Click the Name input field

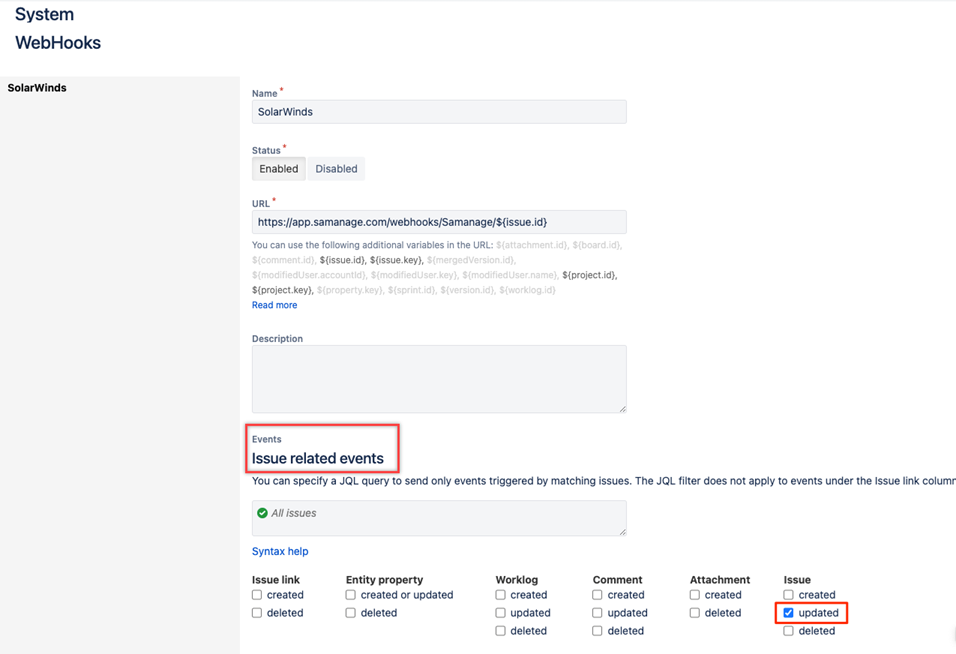click(x=439, y=112)
